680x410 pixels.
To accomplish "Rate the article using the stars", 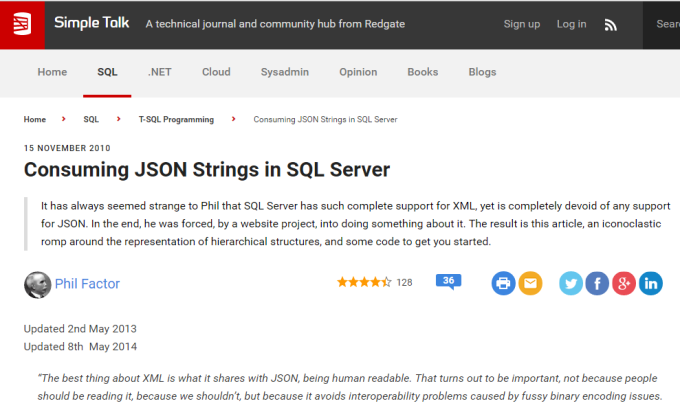I will coord(364,282).
